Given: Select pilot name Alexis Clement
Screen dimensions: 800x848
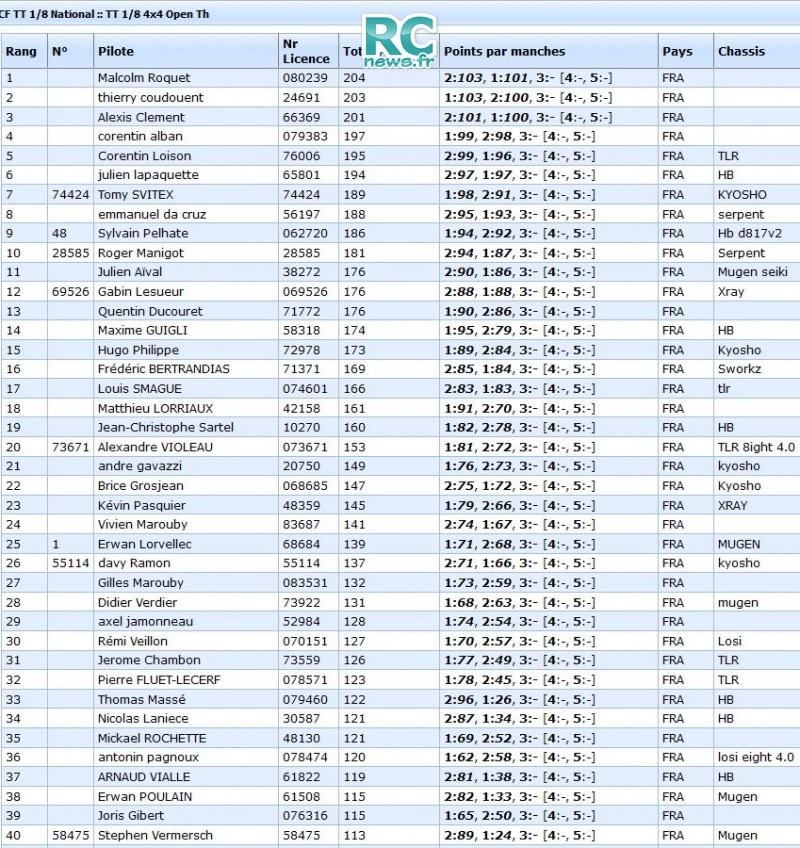Looking at the screenshot, I should point(141,117).
